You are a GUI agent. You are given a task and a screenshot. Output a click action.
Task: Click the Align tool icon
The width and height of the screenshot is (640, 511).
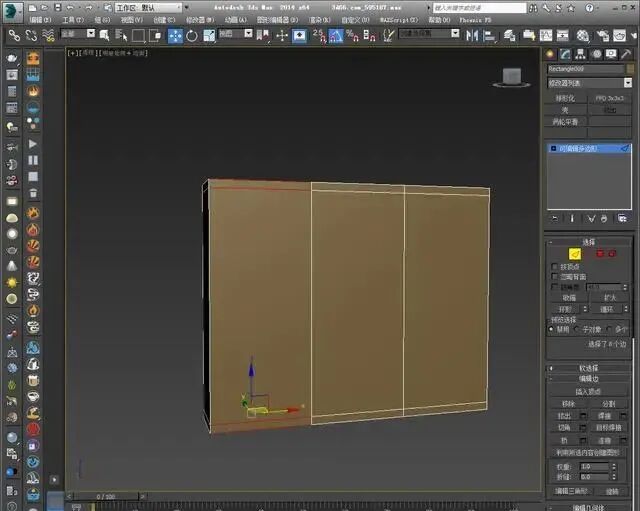click(x=489, y=36)
